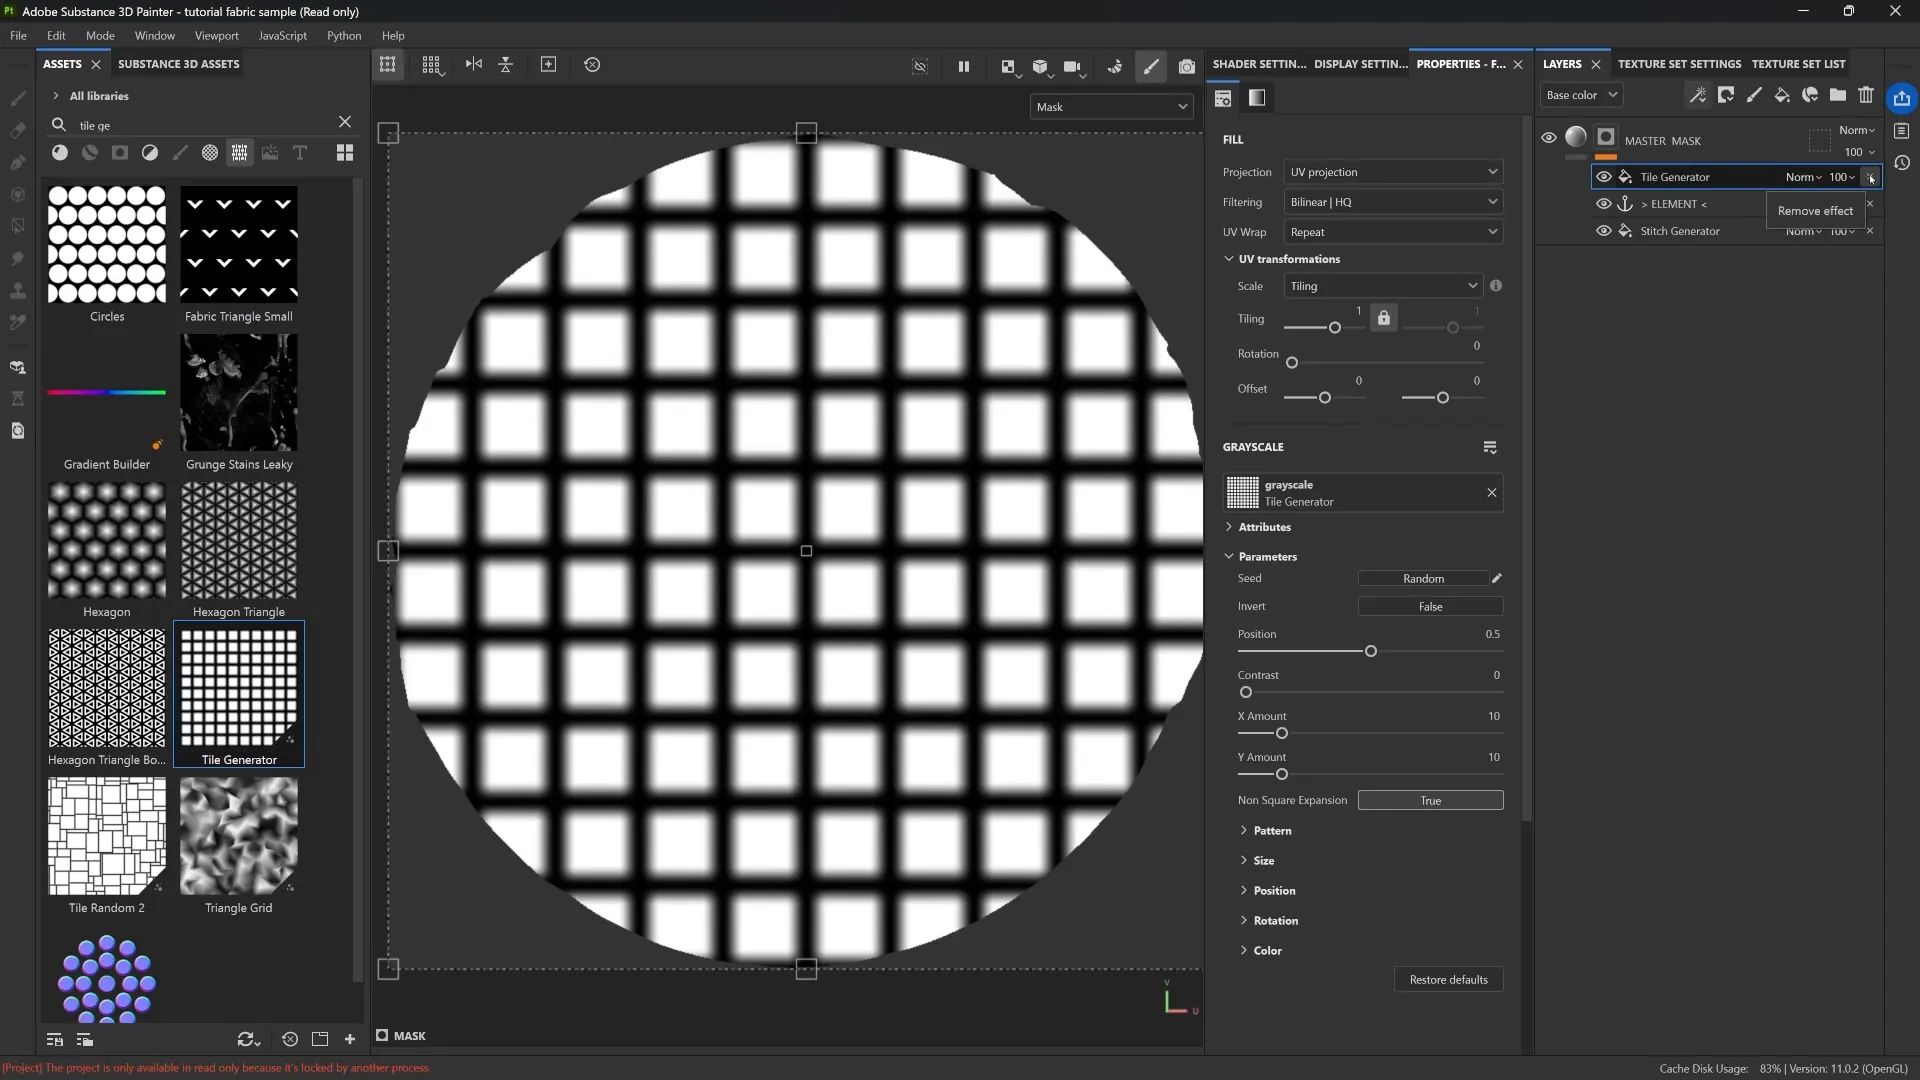Toggle the Non Square Expansion True button

tap(1430, 800)
